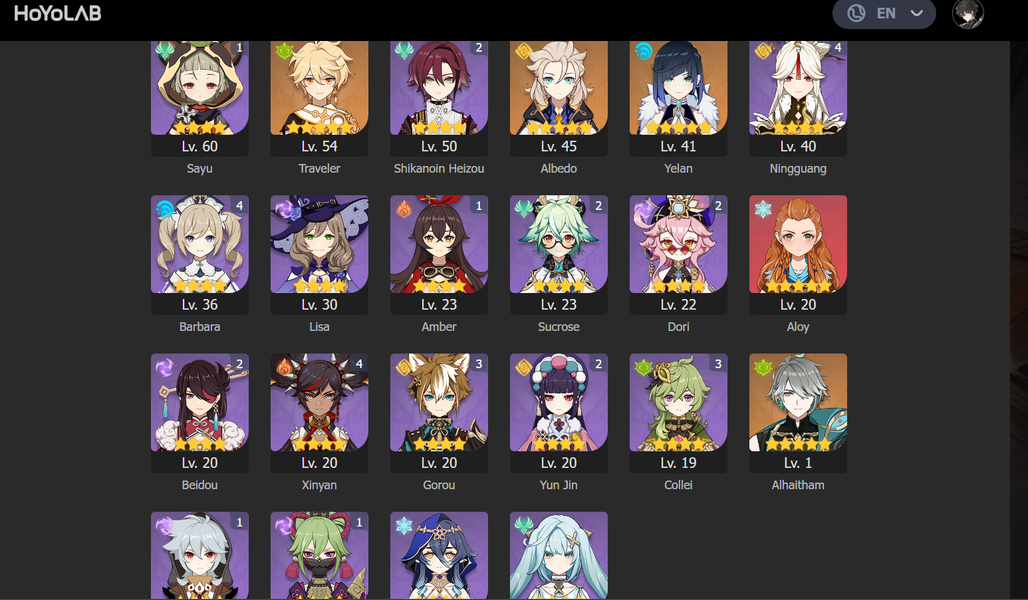Open the EN language dropdown
This screenshot has width=1028, height=600.
(x=884, y=14)
